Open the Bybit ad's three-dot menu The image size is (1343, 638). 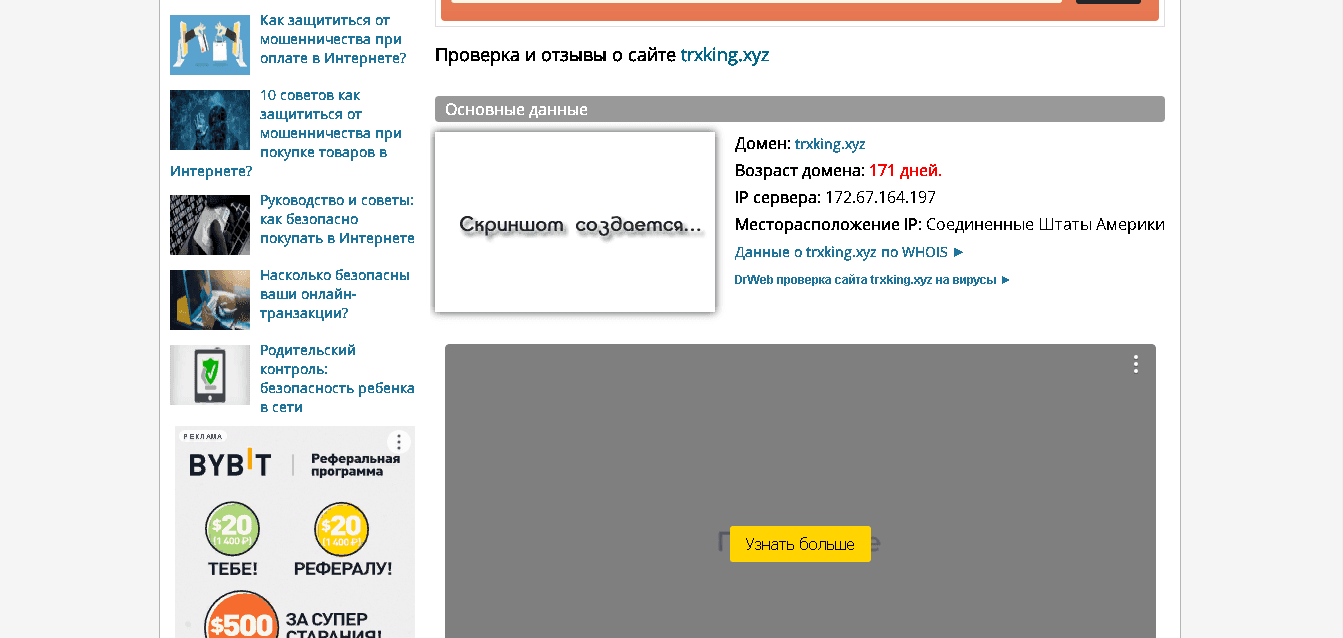[x=399, y=442]
